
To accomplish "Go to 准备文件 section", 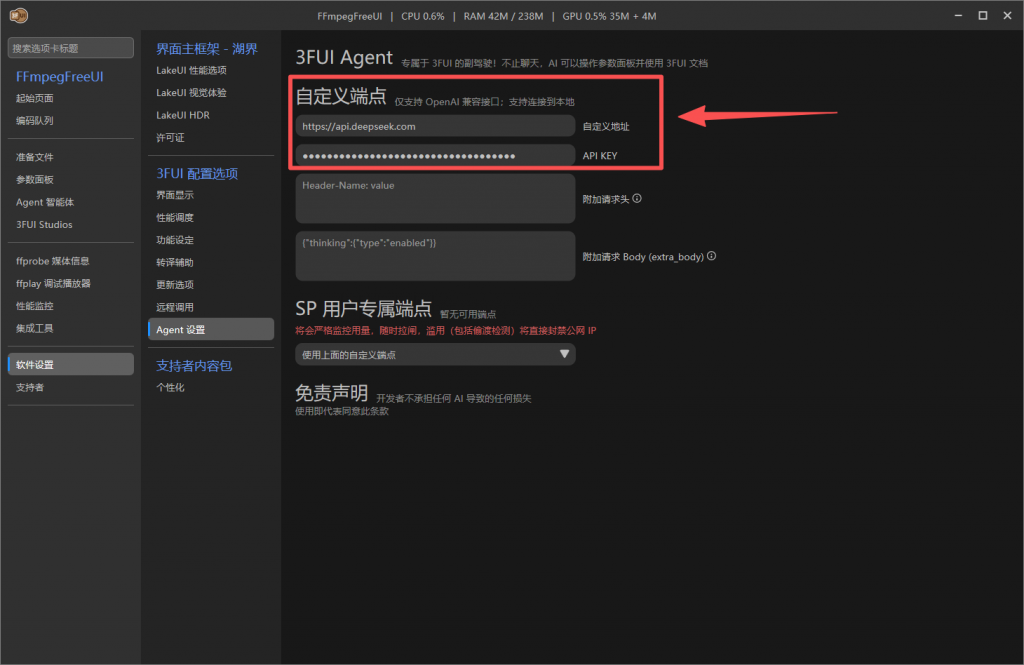I will point(35,157).
